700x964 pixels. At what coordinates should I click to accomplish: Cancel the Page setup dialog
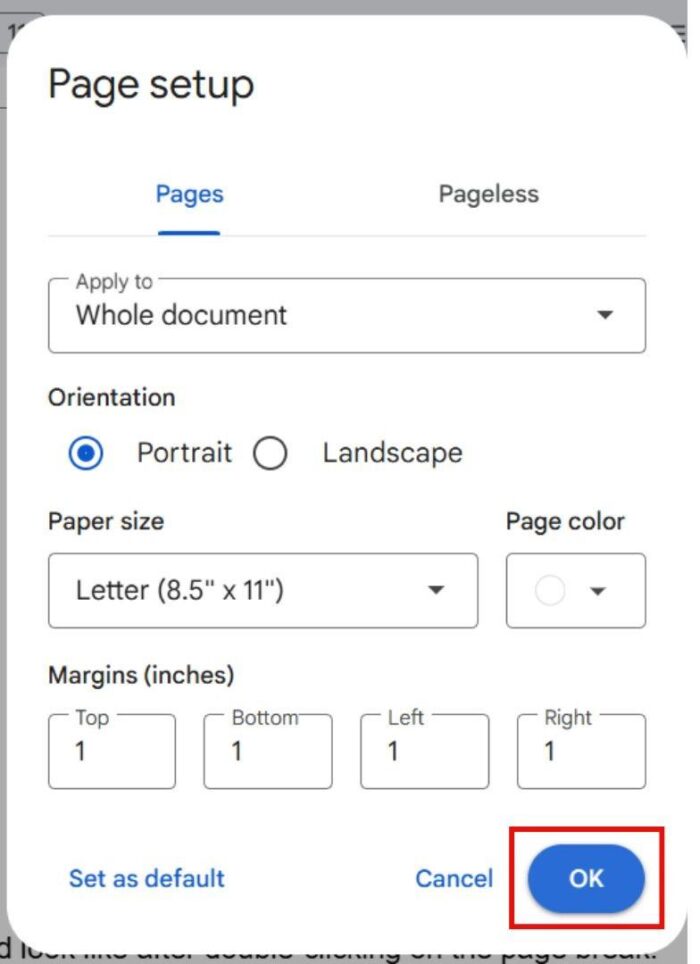(x=454, y=878)
